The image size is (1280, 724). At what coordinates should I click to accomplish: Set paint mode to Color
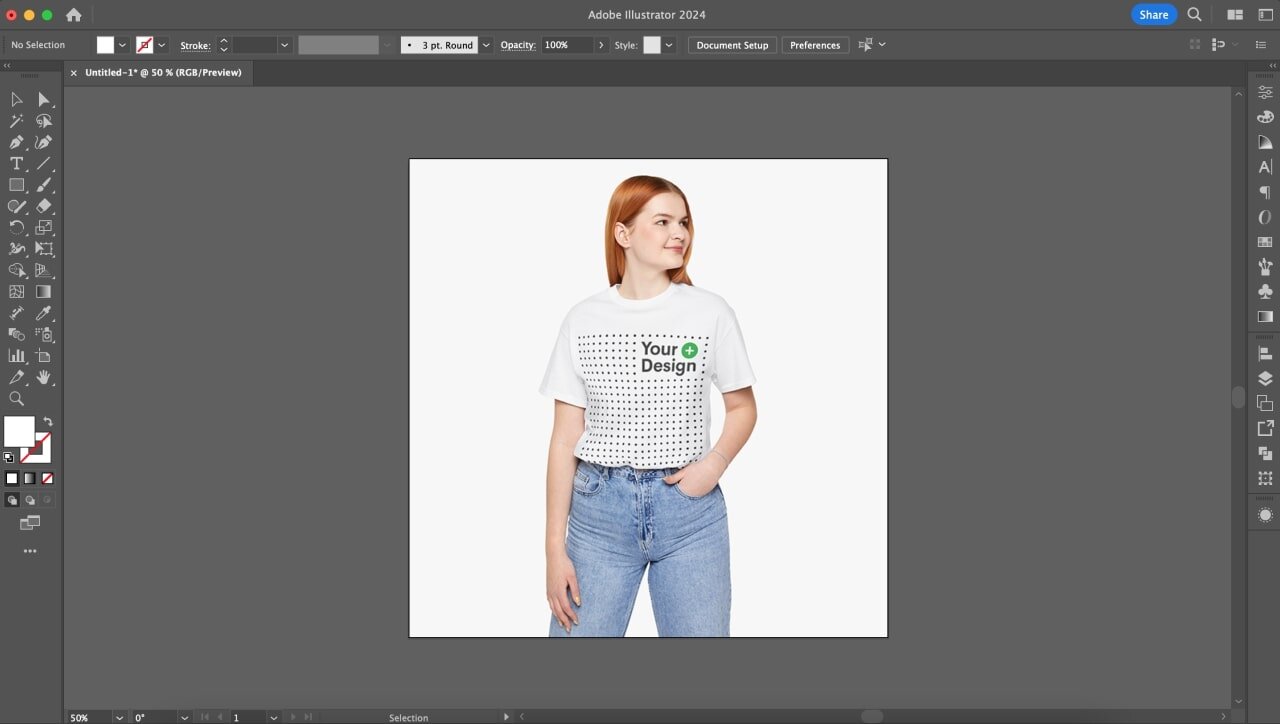point(12,479)
